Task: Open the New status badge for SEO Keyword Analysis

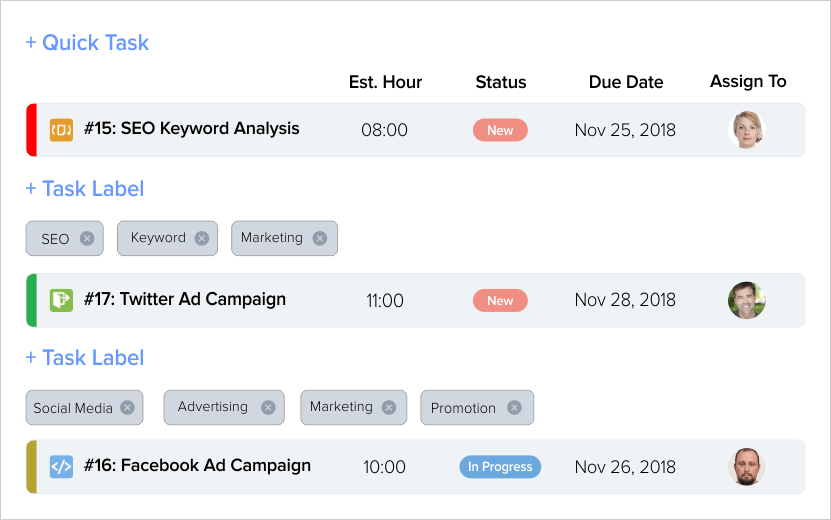Action: click(x=500, y=130)
